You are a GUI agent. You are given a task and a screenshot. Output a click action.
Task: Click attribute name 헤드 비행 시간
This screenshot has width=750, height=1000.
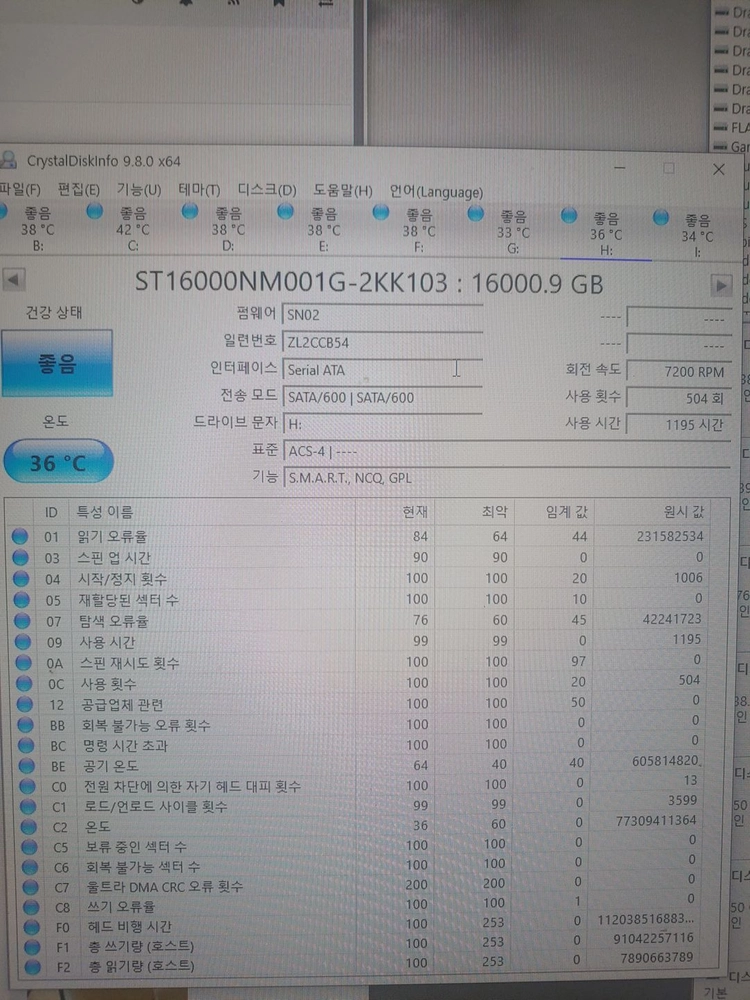coord(129,927)
